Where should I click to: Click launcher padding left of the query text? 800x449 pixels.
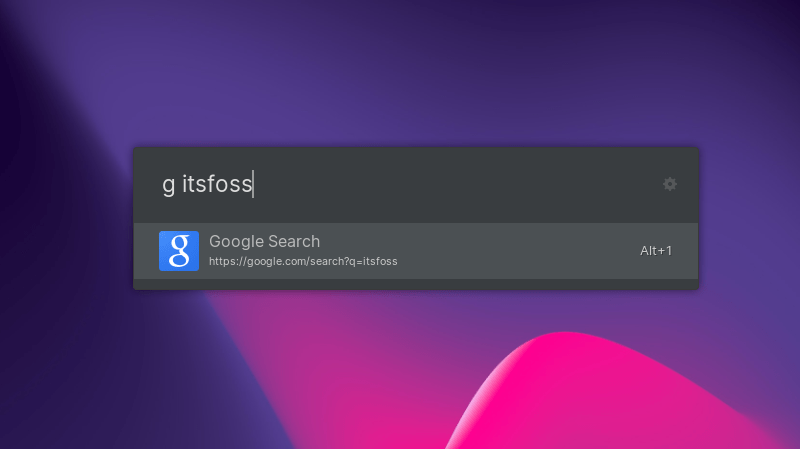coord(146,184)
